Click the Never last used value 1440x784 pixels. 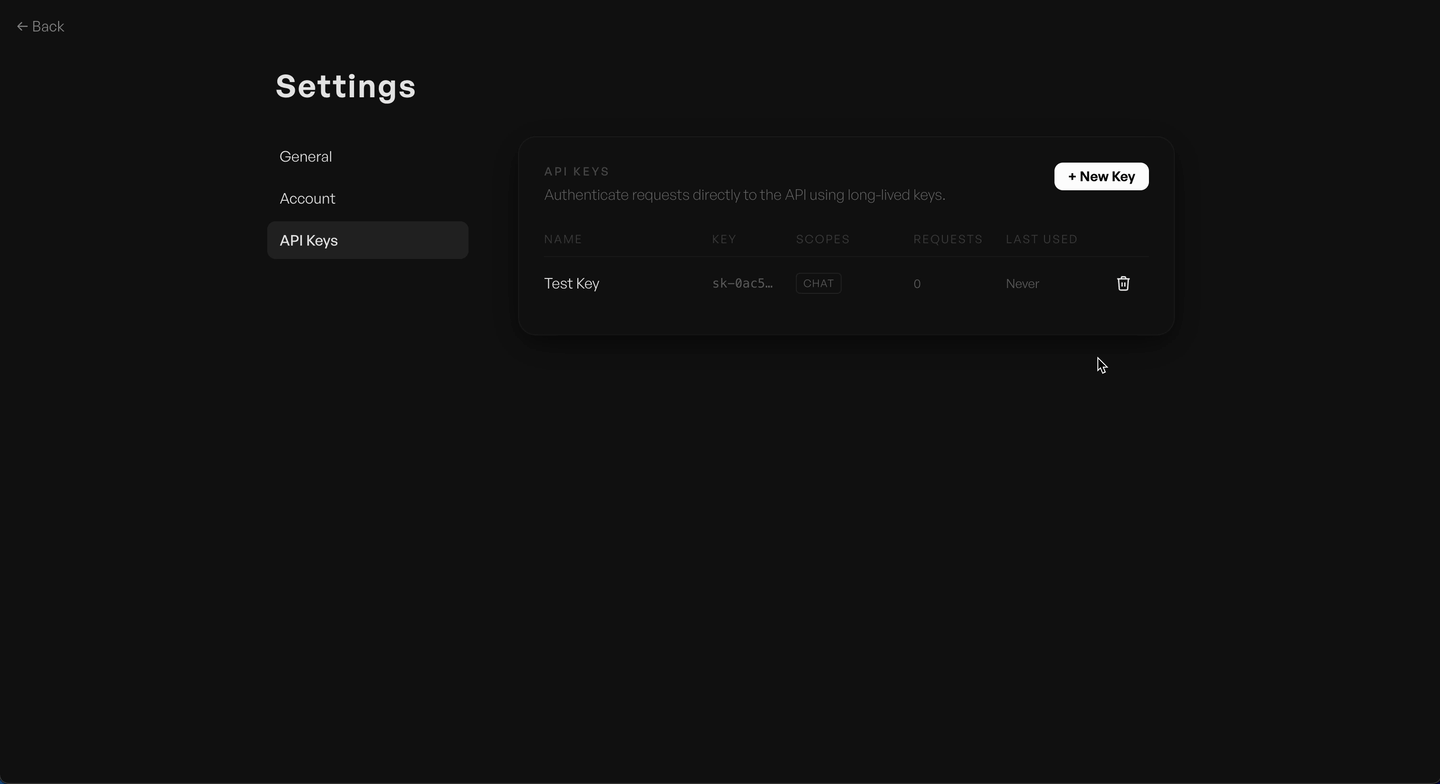(1022, 284)
